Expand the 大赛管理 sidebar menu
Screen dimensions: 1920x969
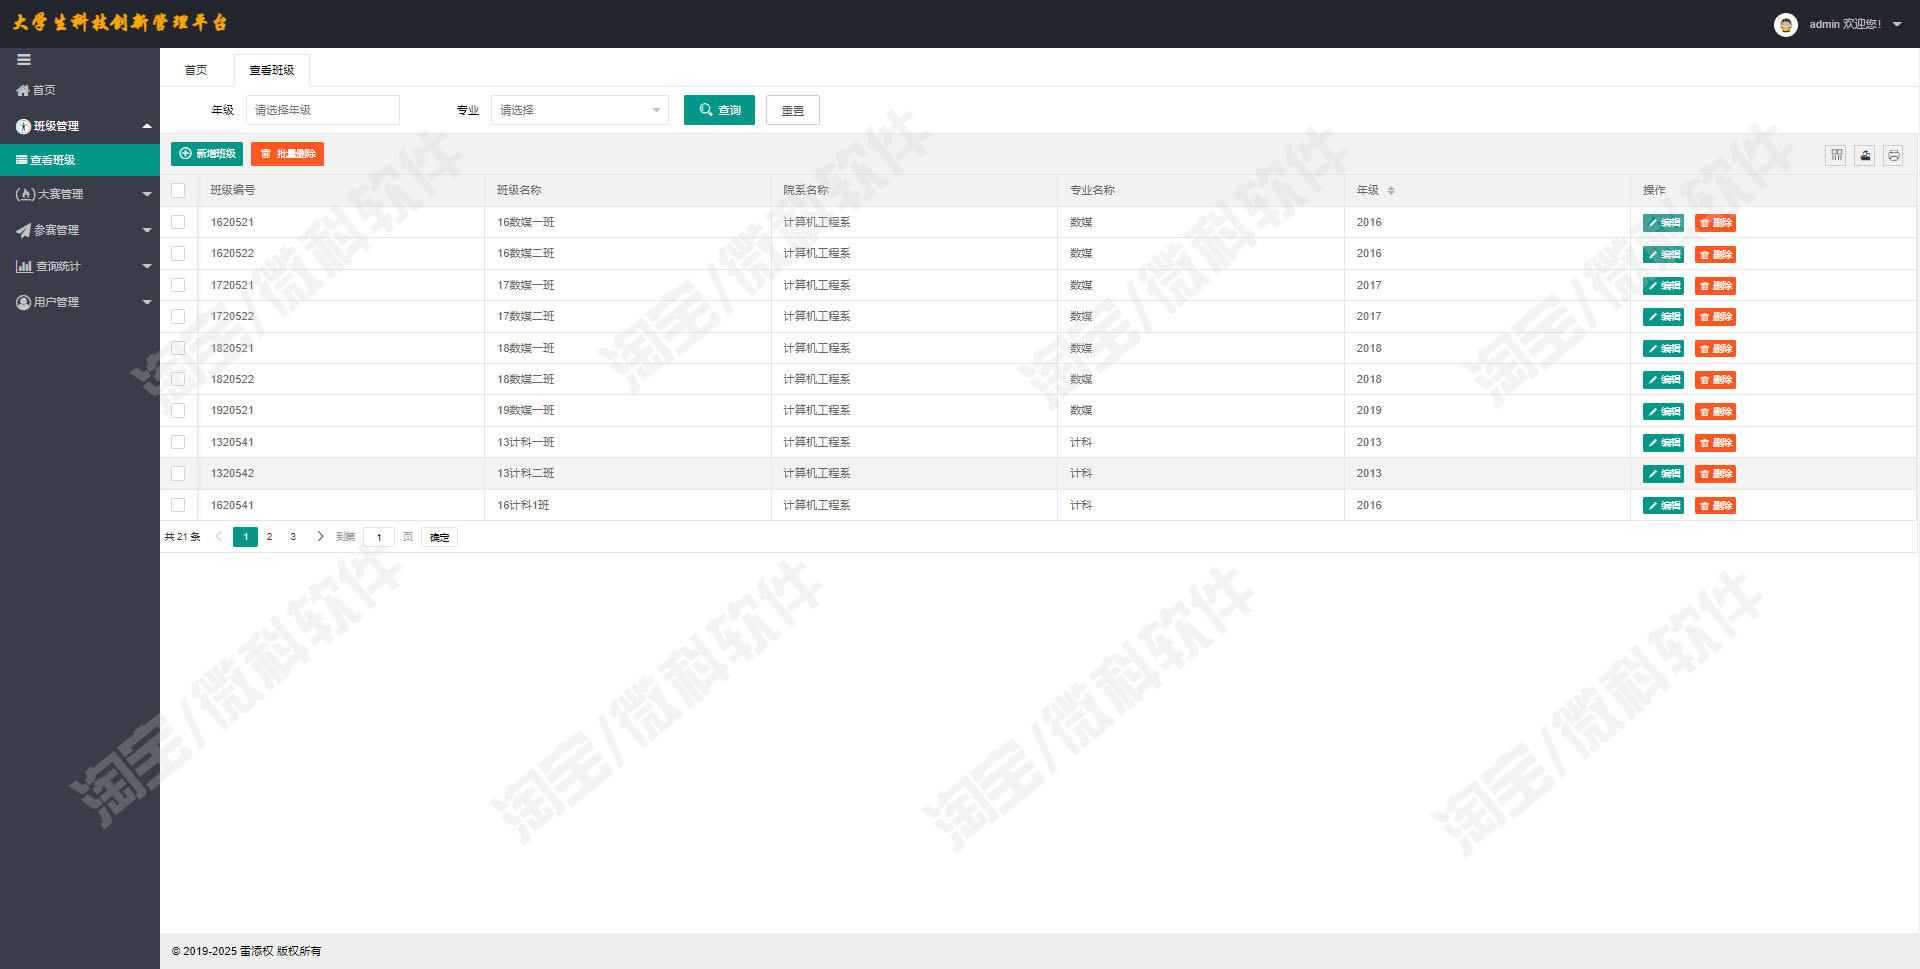pos(80,194)
